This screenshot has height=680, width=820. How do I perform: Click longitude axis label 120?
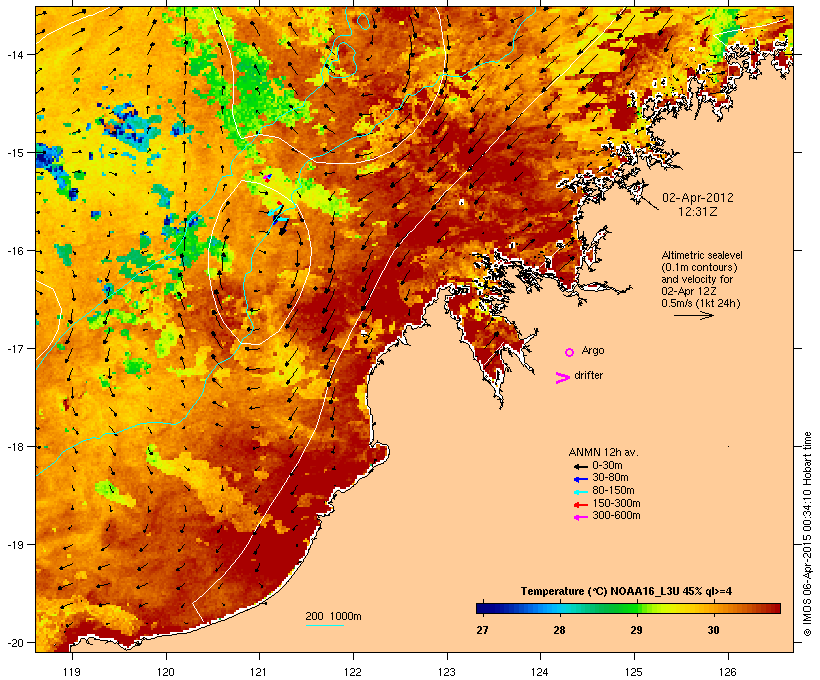click(x=166, y=672)
